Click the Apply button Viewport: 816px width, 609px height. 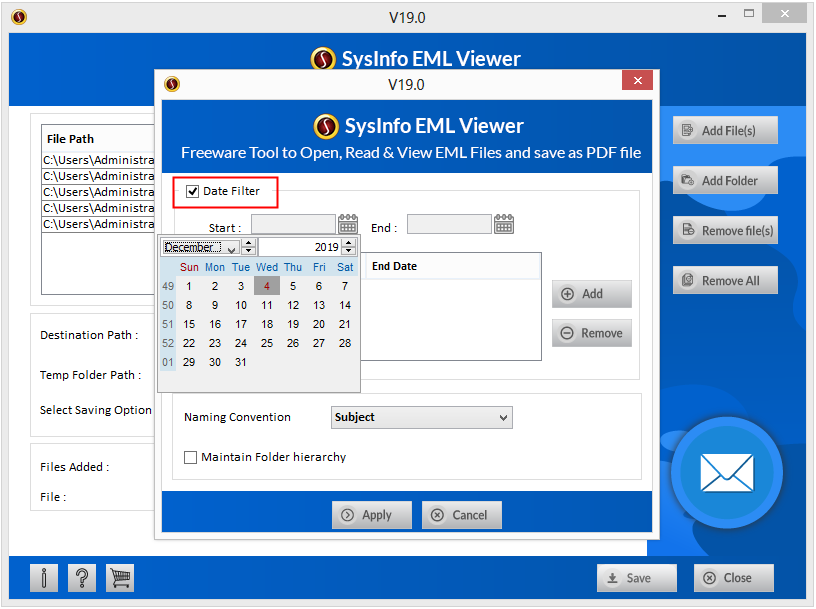point(372,515)
